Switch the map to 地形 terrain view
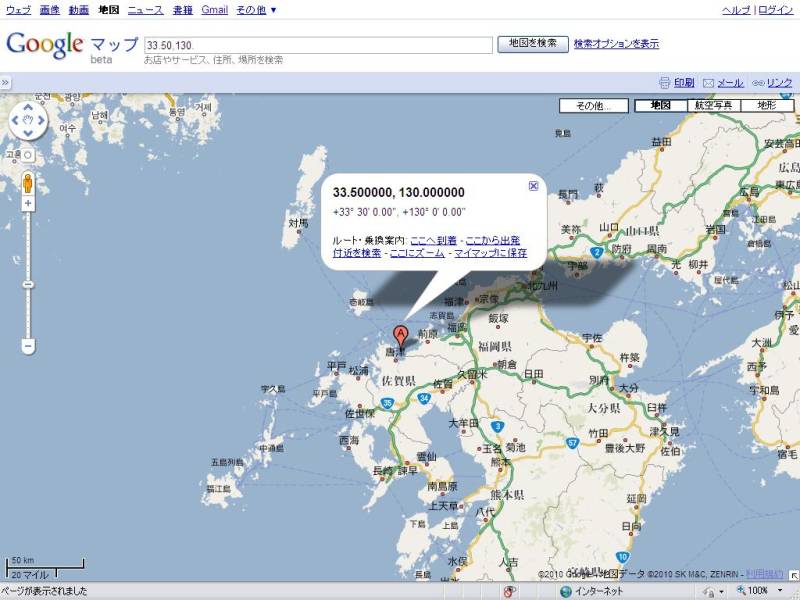800x600 pixels. [765, 105]
